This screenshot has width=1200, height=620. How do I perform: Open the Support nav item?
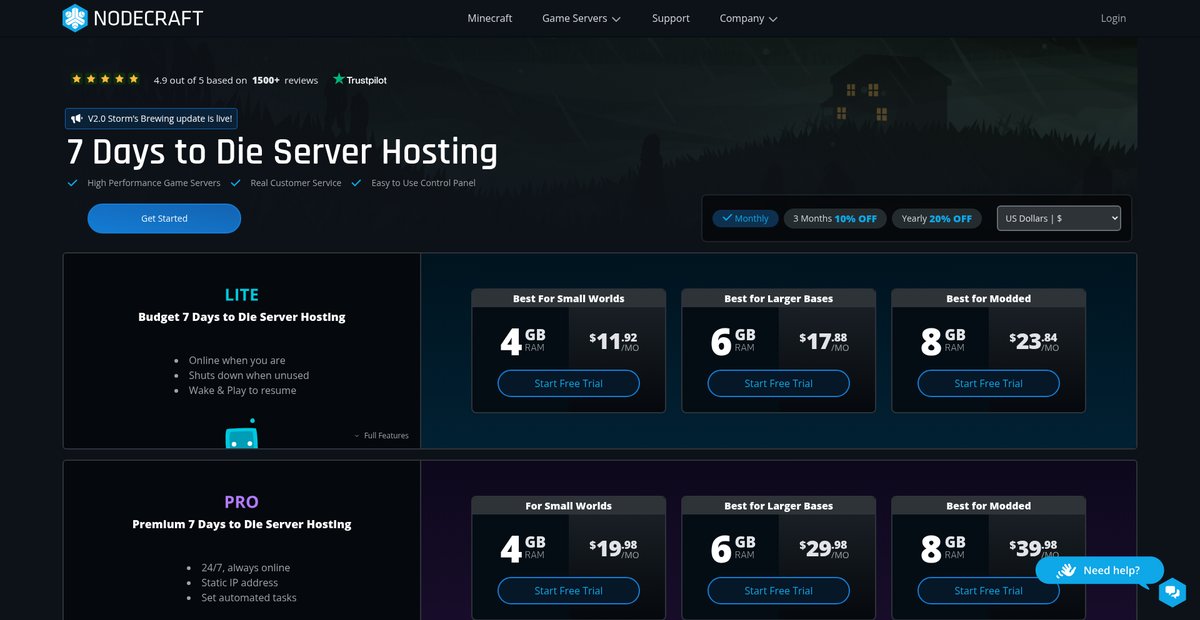tap(671, 18)
